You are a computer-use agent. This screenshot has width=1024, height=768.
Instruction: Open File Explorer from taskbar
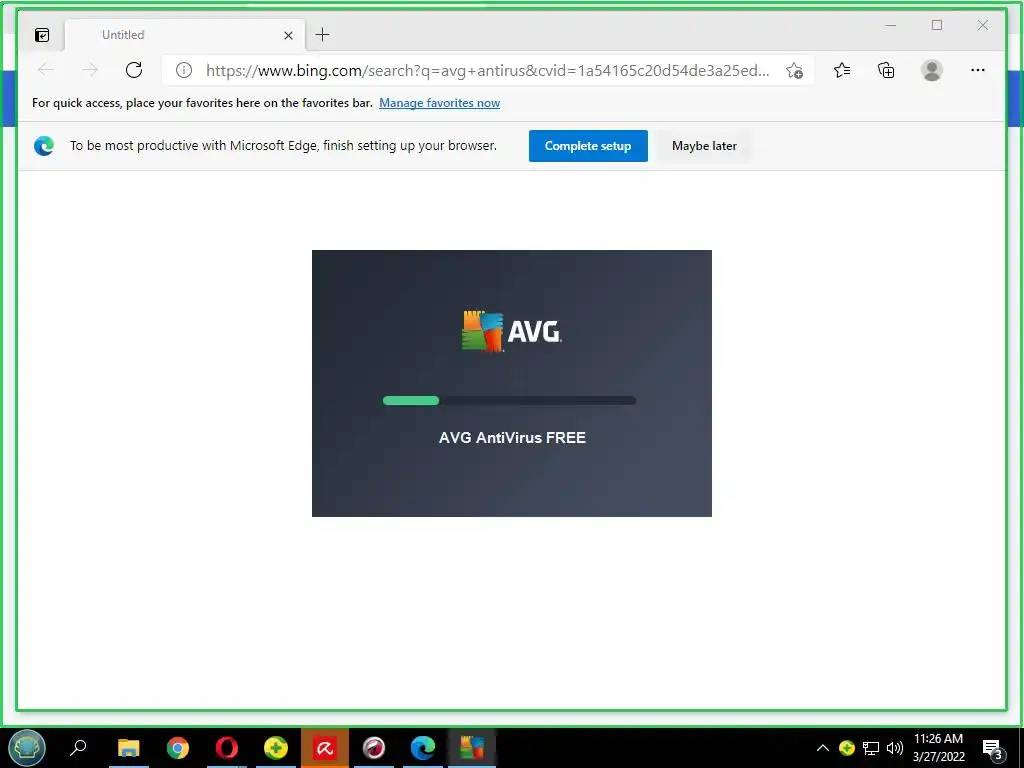coord(129,747)
